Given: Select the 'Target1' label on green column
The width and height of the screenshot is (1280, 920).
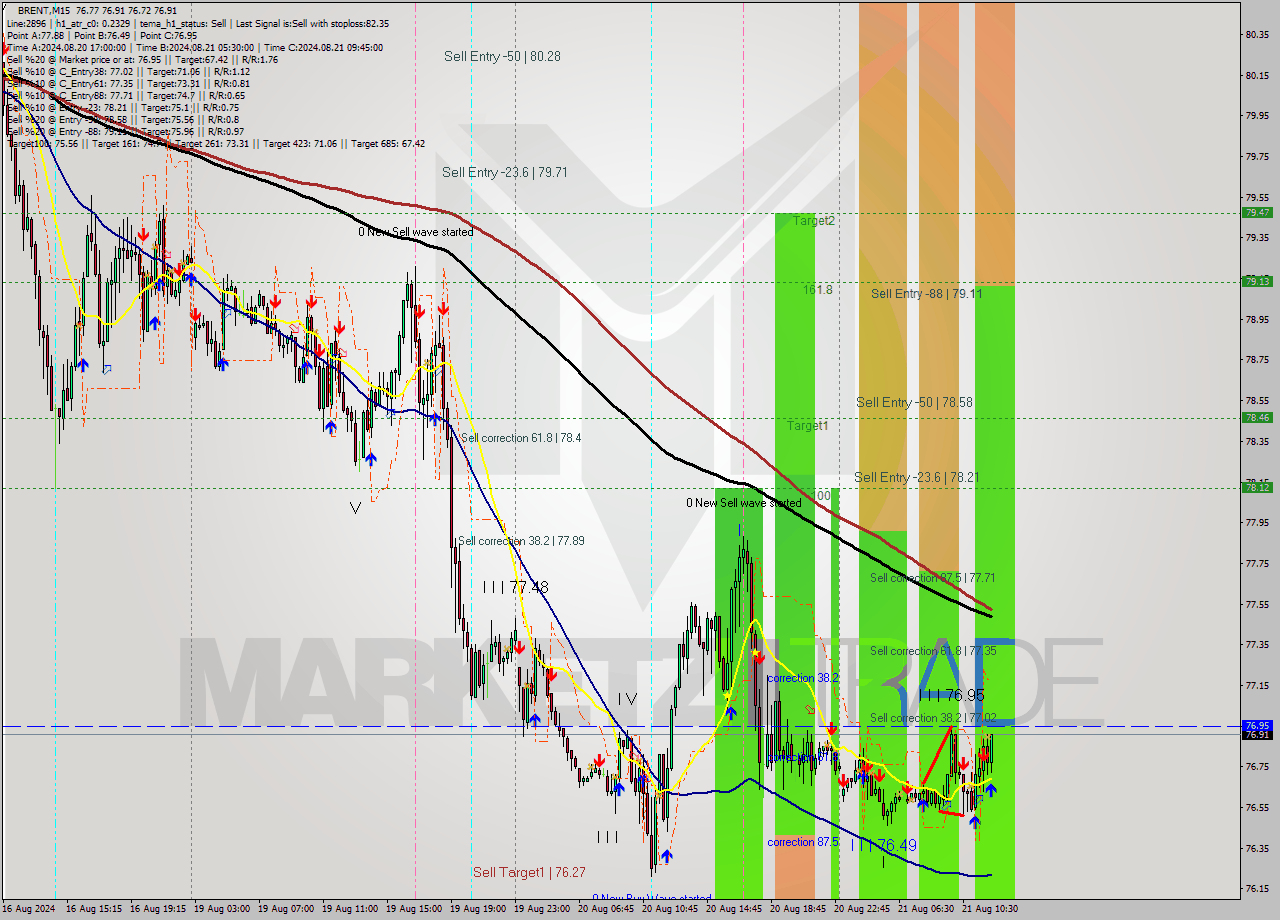Looking at the screenshot, I should (807, 426).
